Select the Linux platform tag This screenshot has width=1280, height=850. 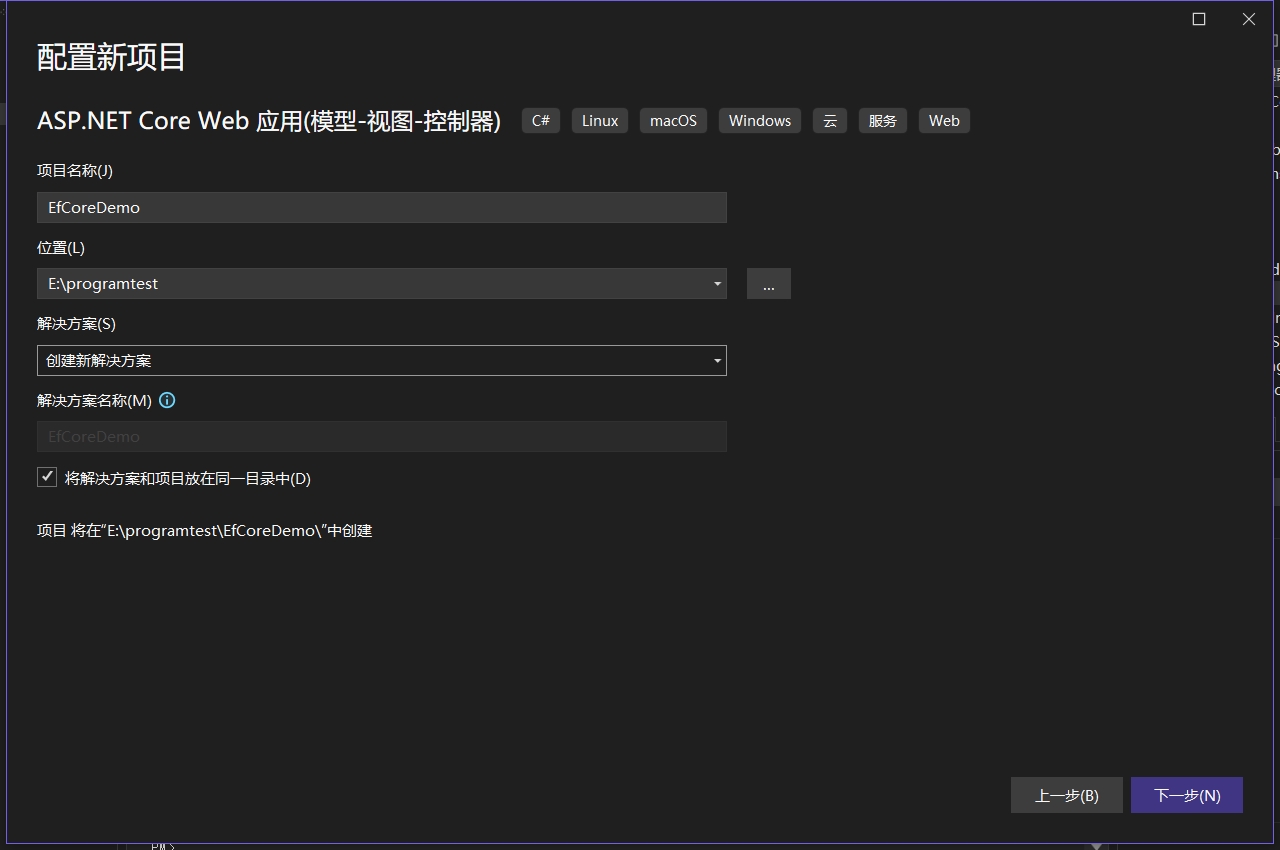pyautogui.click(x=599, y=120)
